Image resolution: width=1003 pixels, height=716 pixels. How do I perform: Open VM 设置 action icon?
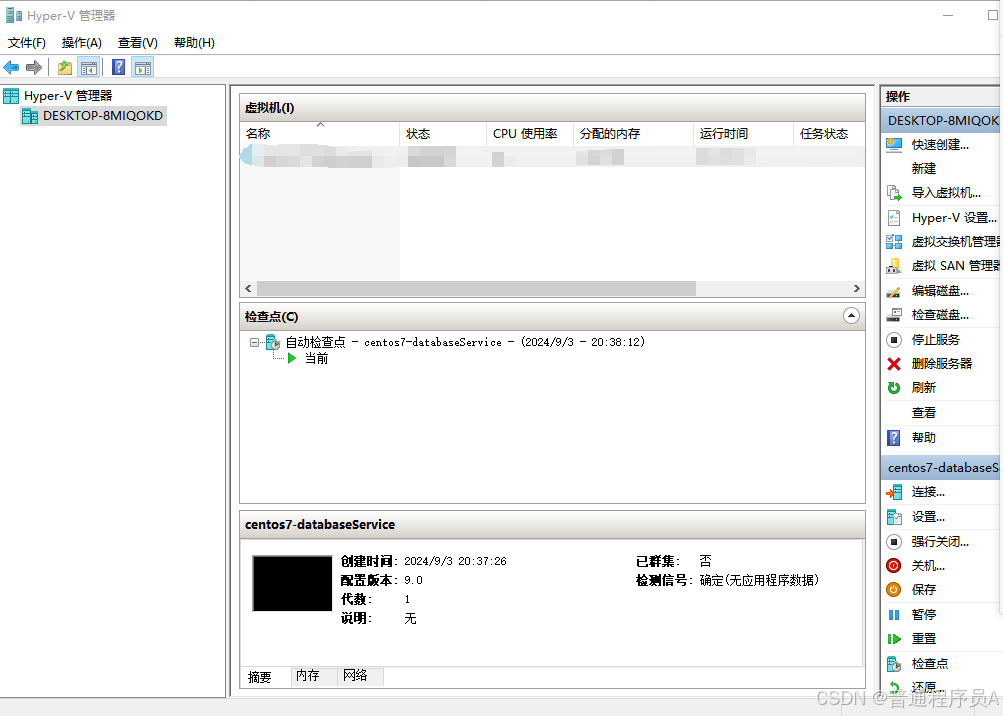pyautogui.click(x=894, y=516)
